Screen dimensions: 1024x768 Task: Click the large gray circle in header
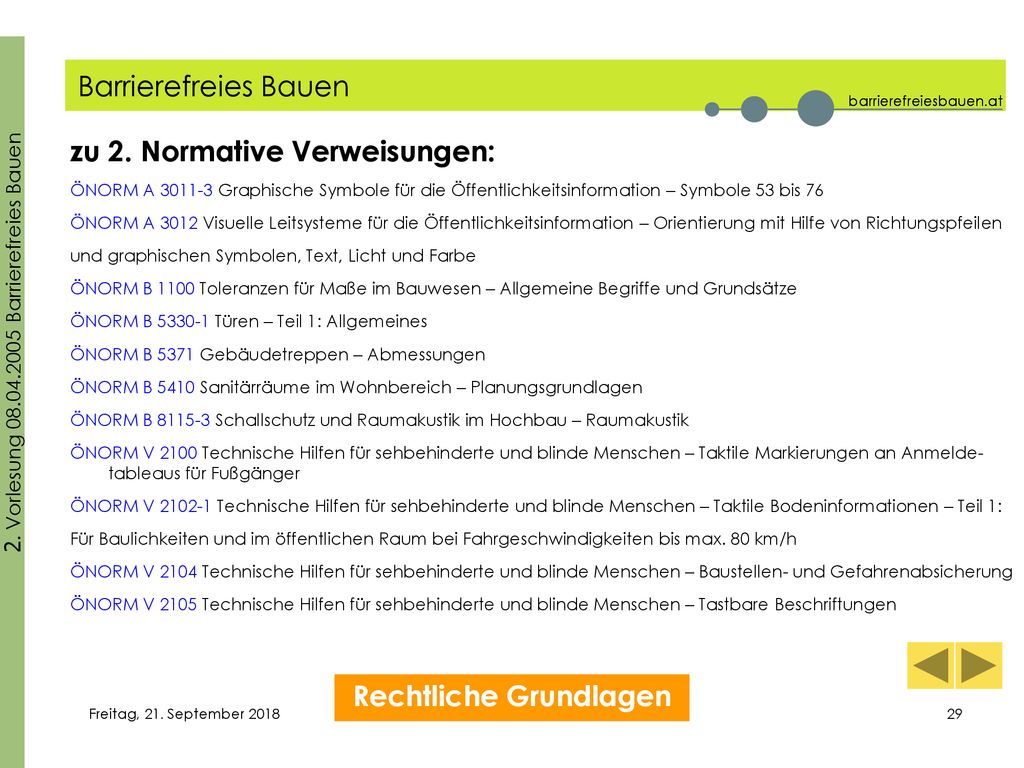pos(815,108)
